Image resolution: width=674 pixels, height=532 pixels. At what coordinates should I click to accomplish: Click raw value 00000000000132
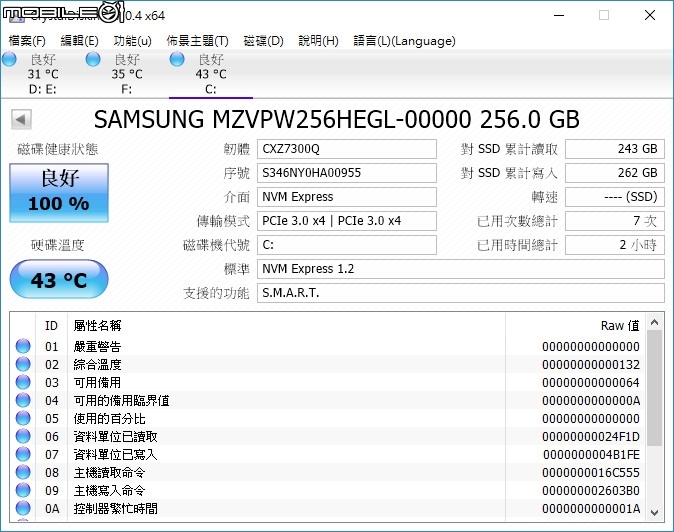coord(591,364)
